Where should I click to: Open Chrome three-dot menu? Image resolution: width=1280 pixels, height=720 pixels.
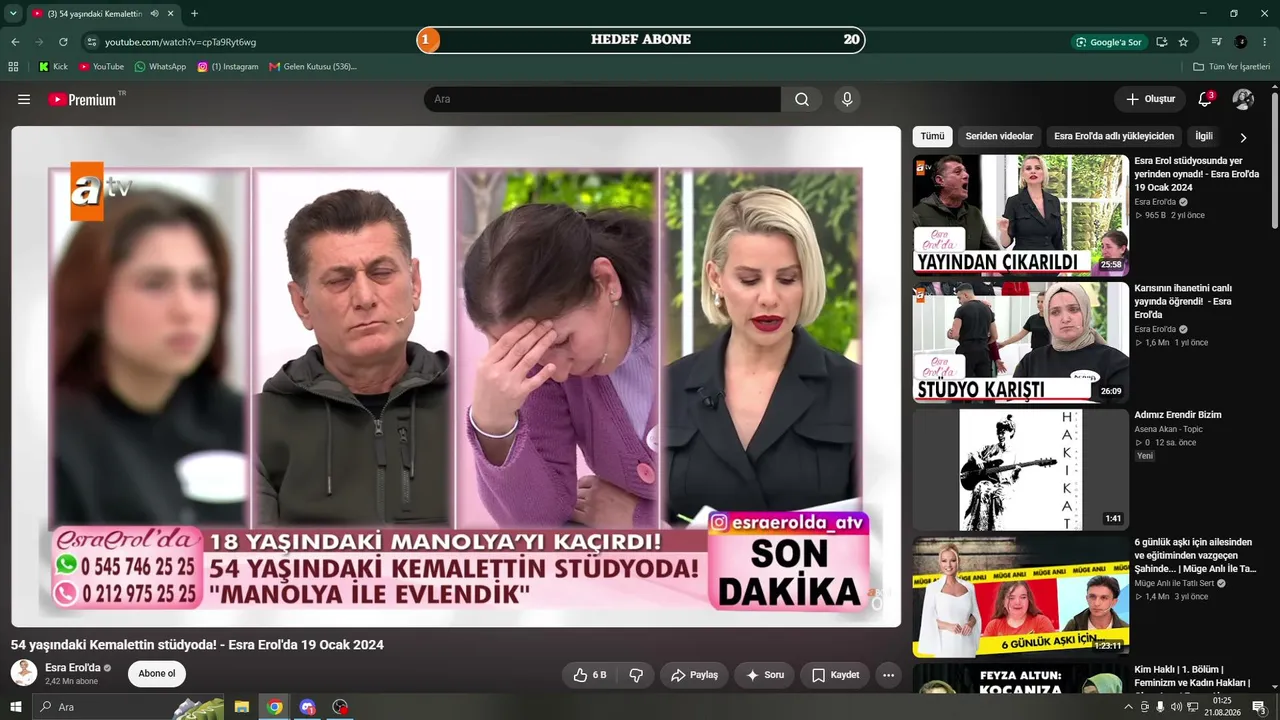point(1265,42)
